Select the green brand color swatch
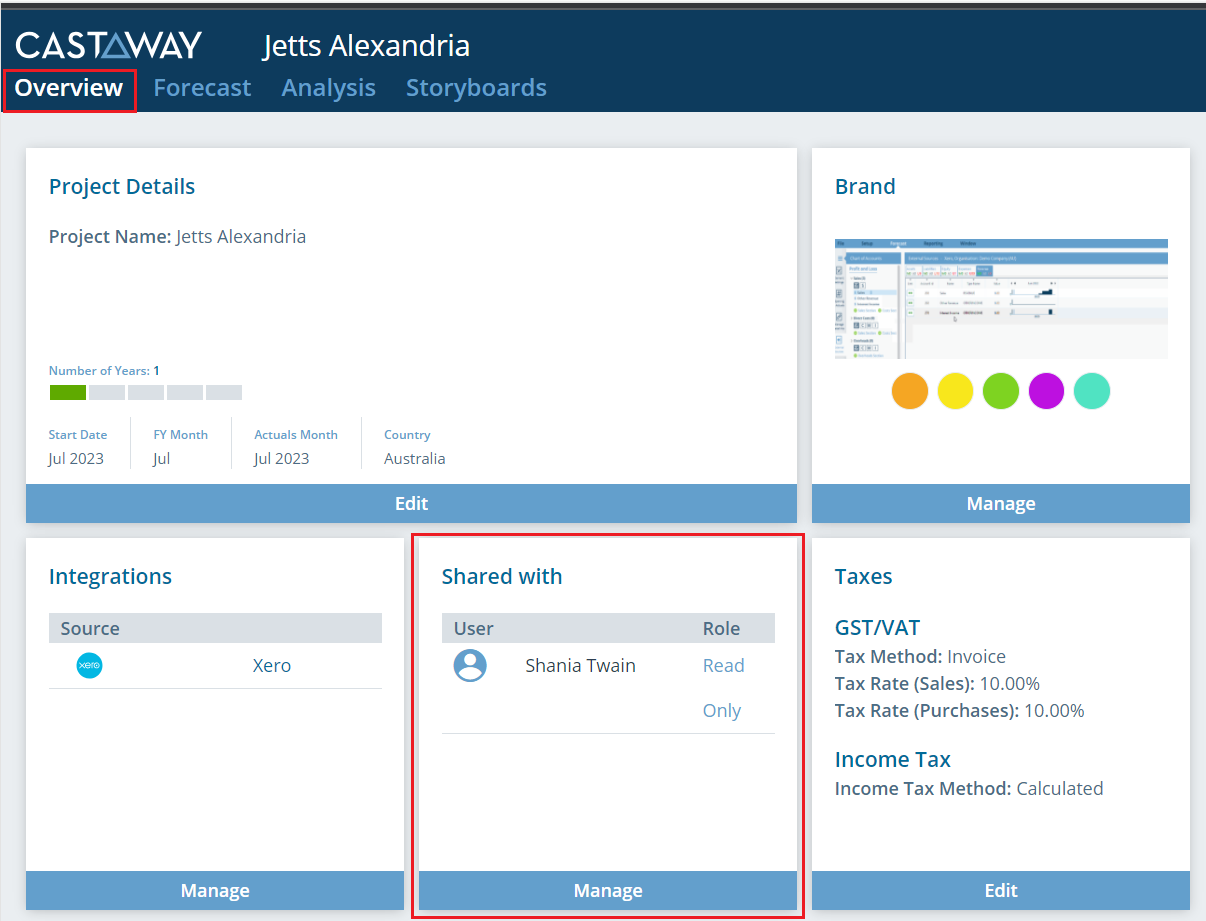1206x921 pixels. pos(1001,391)
